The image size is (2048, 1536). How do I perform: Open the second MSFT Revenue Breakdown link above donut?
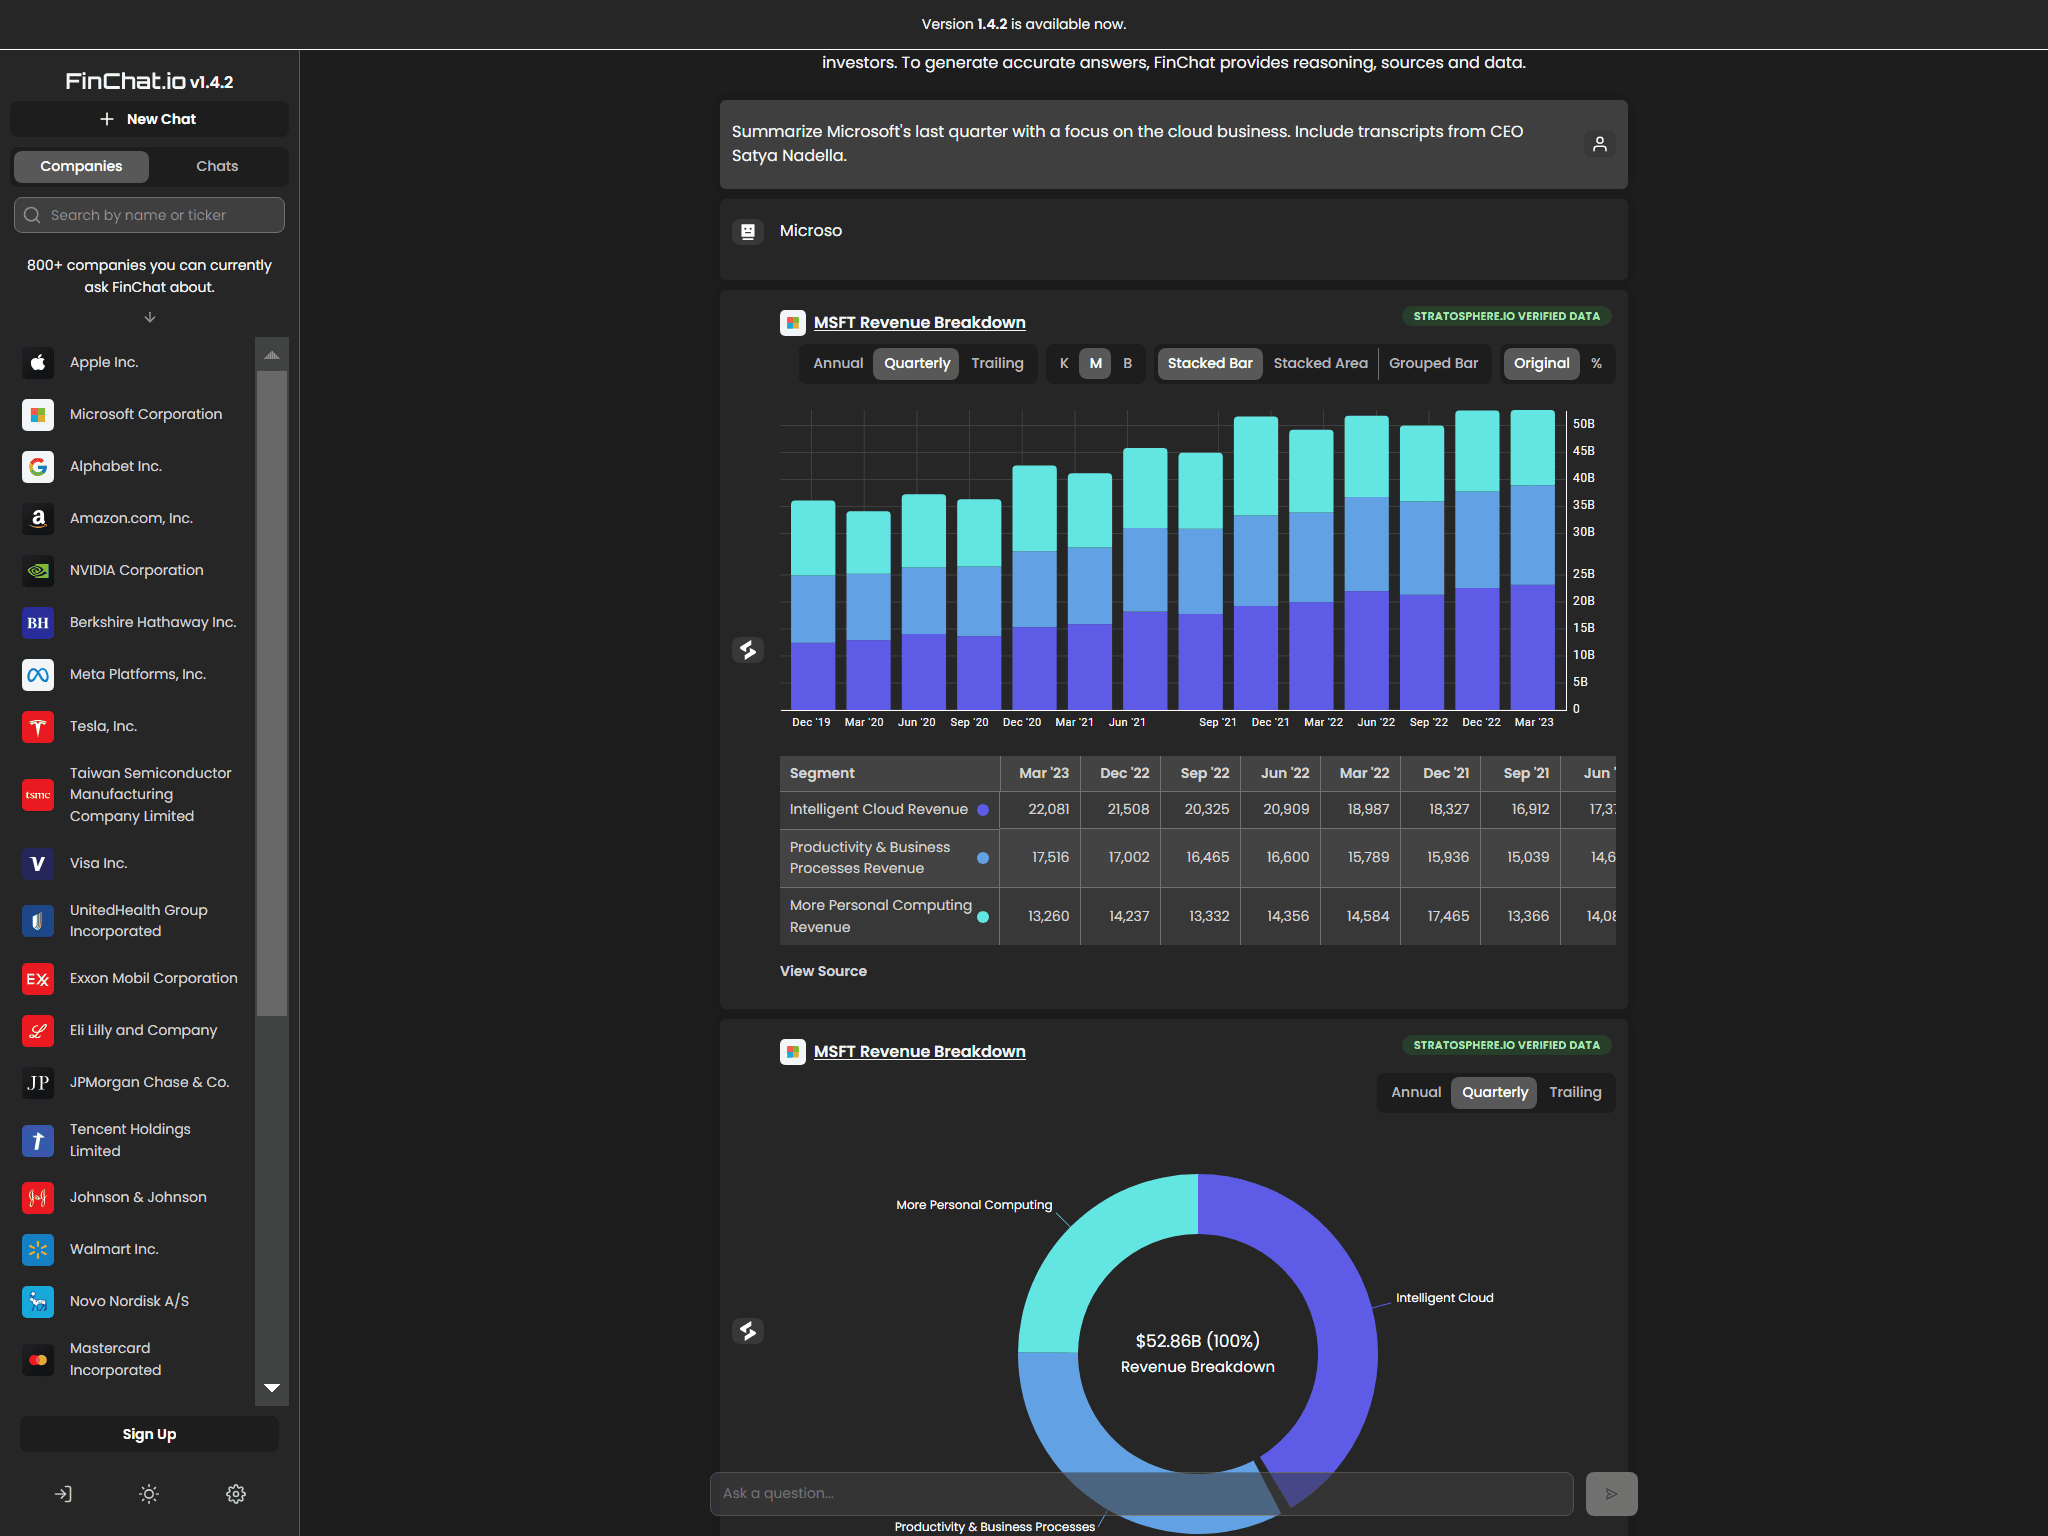(x=919, y=1052)
